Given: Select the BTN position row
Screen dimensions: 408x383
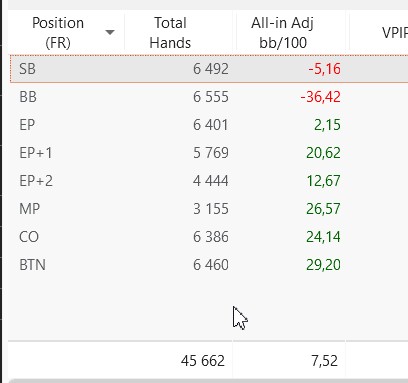Looking at the screenshot, I should (209, 265).
